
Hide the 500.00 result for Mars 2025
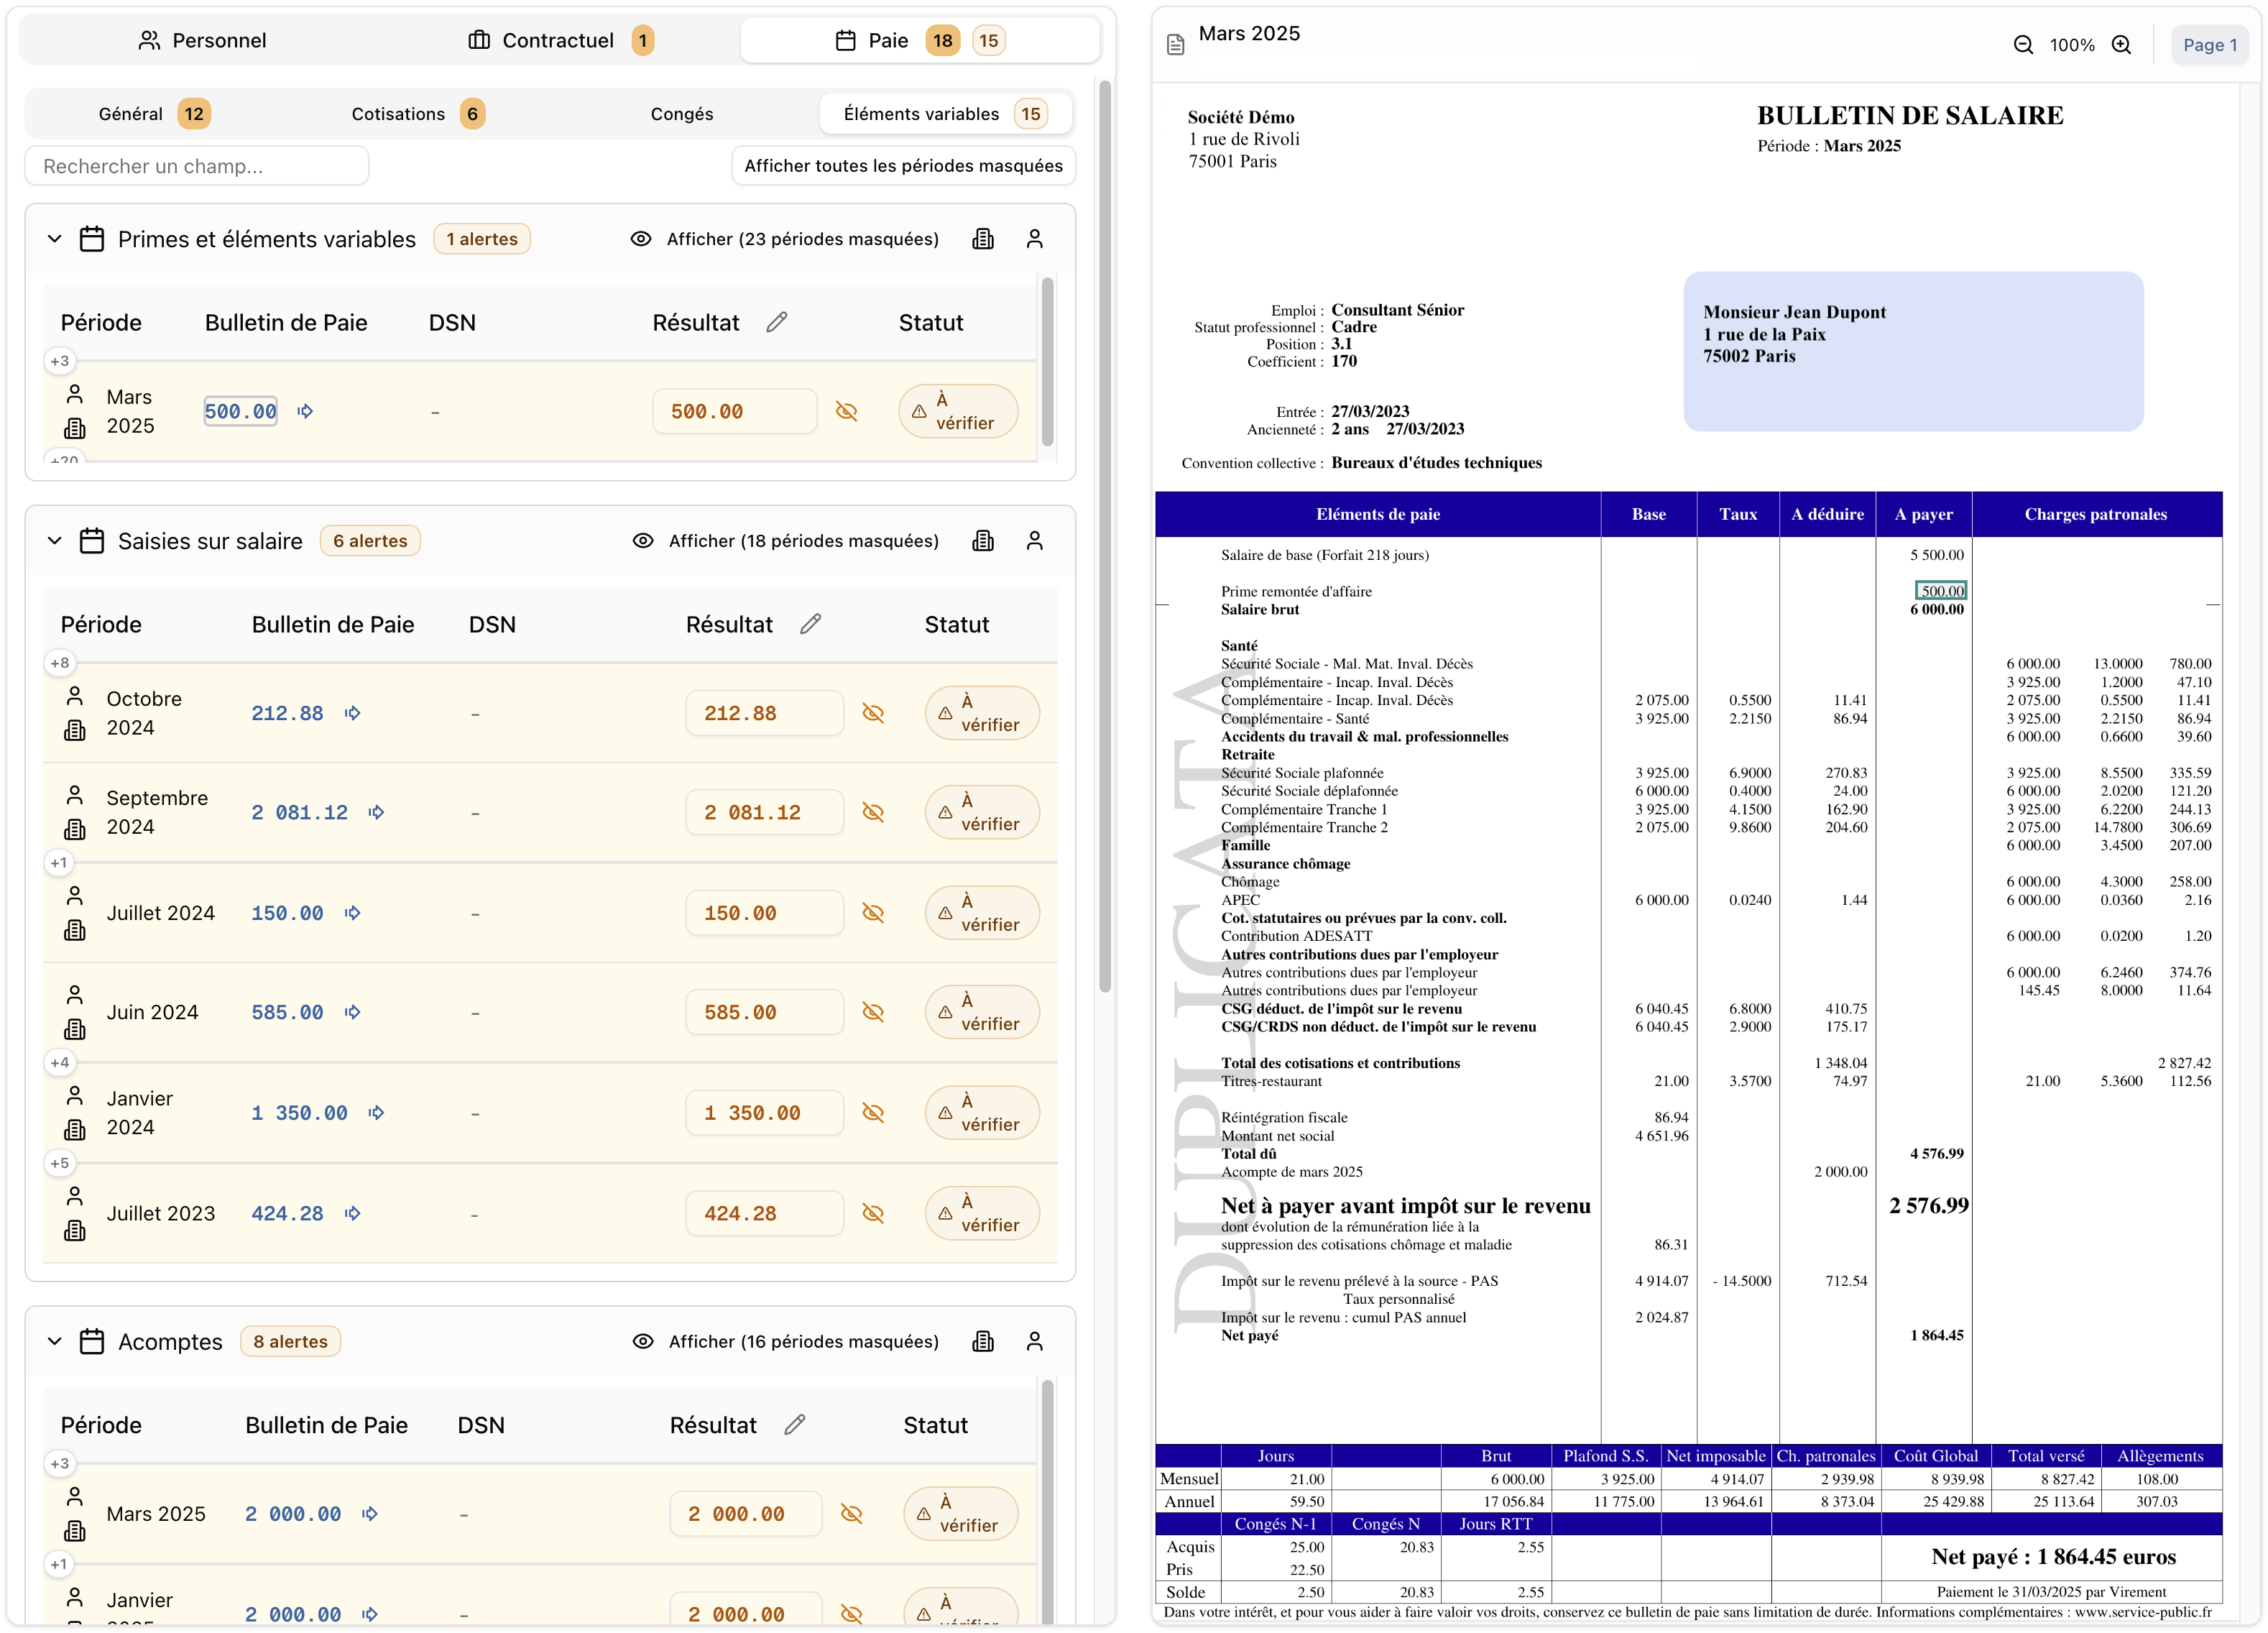click(x=847, y=411)
